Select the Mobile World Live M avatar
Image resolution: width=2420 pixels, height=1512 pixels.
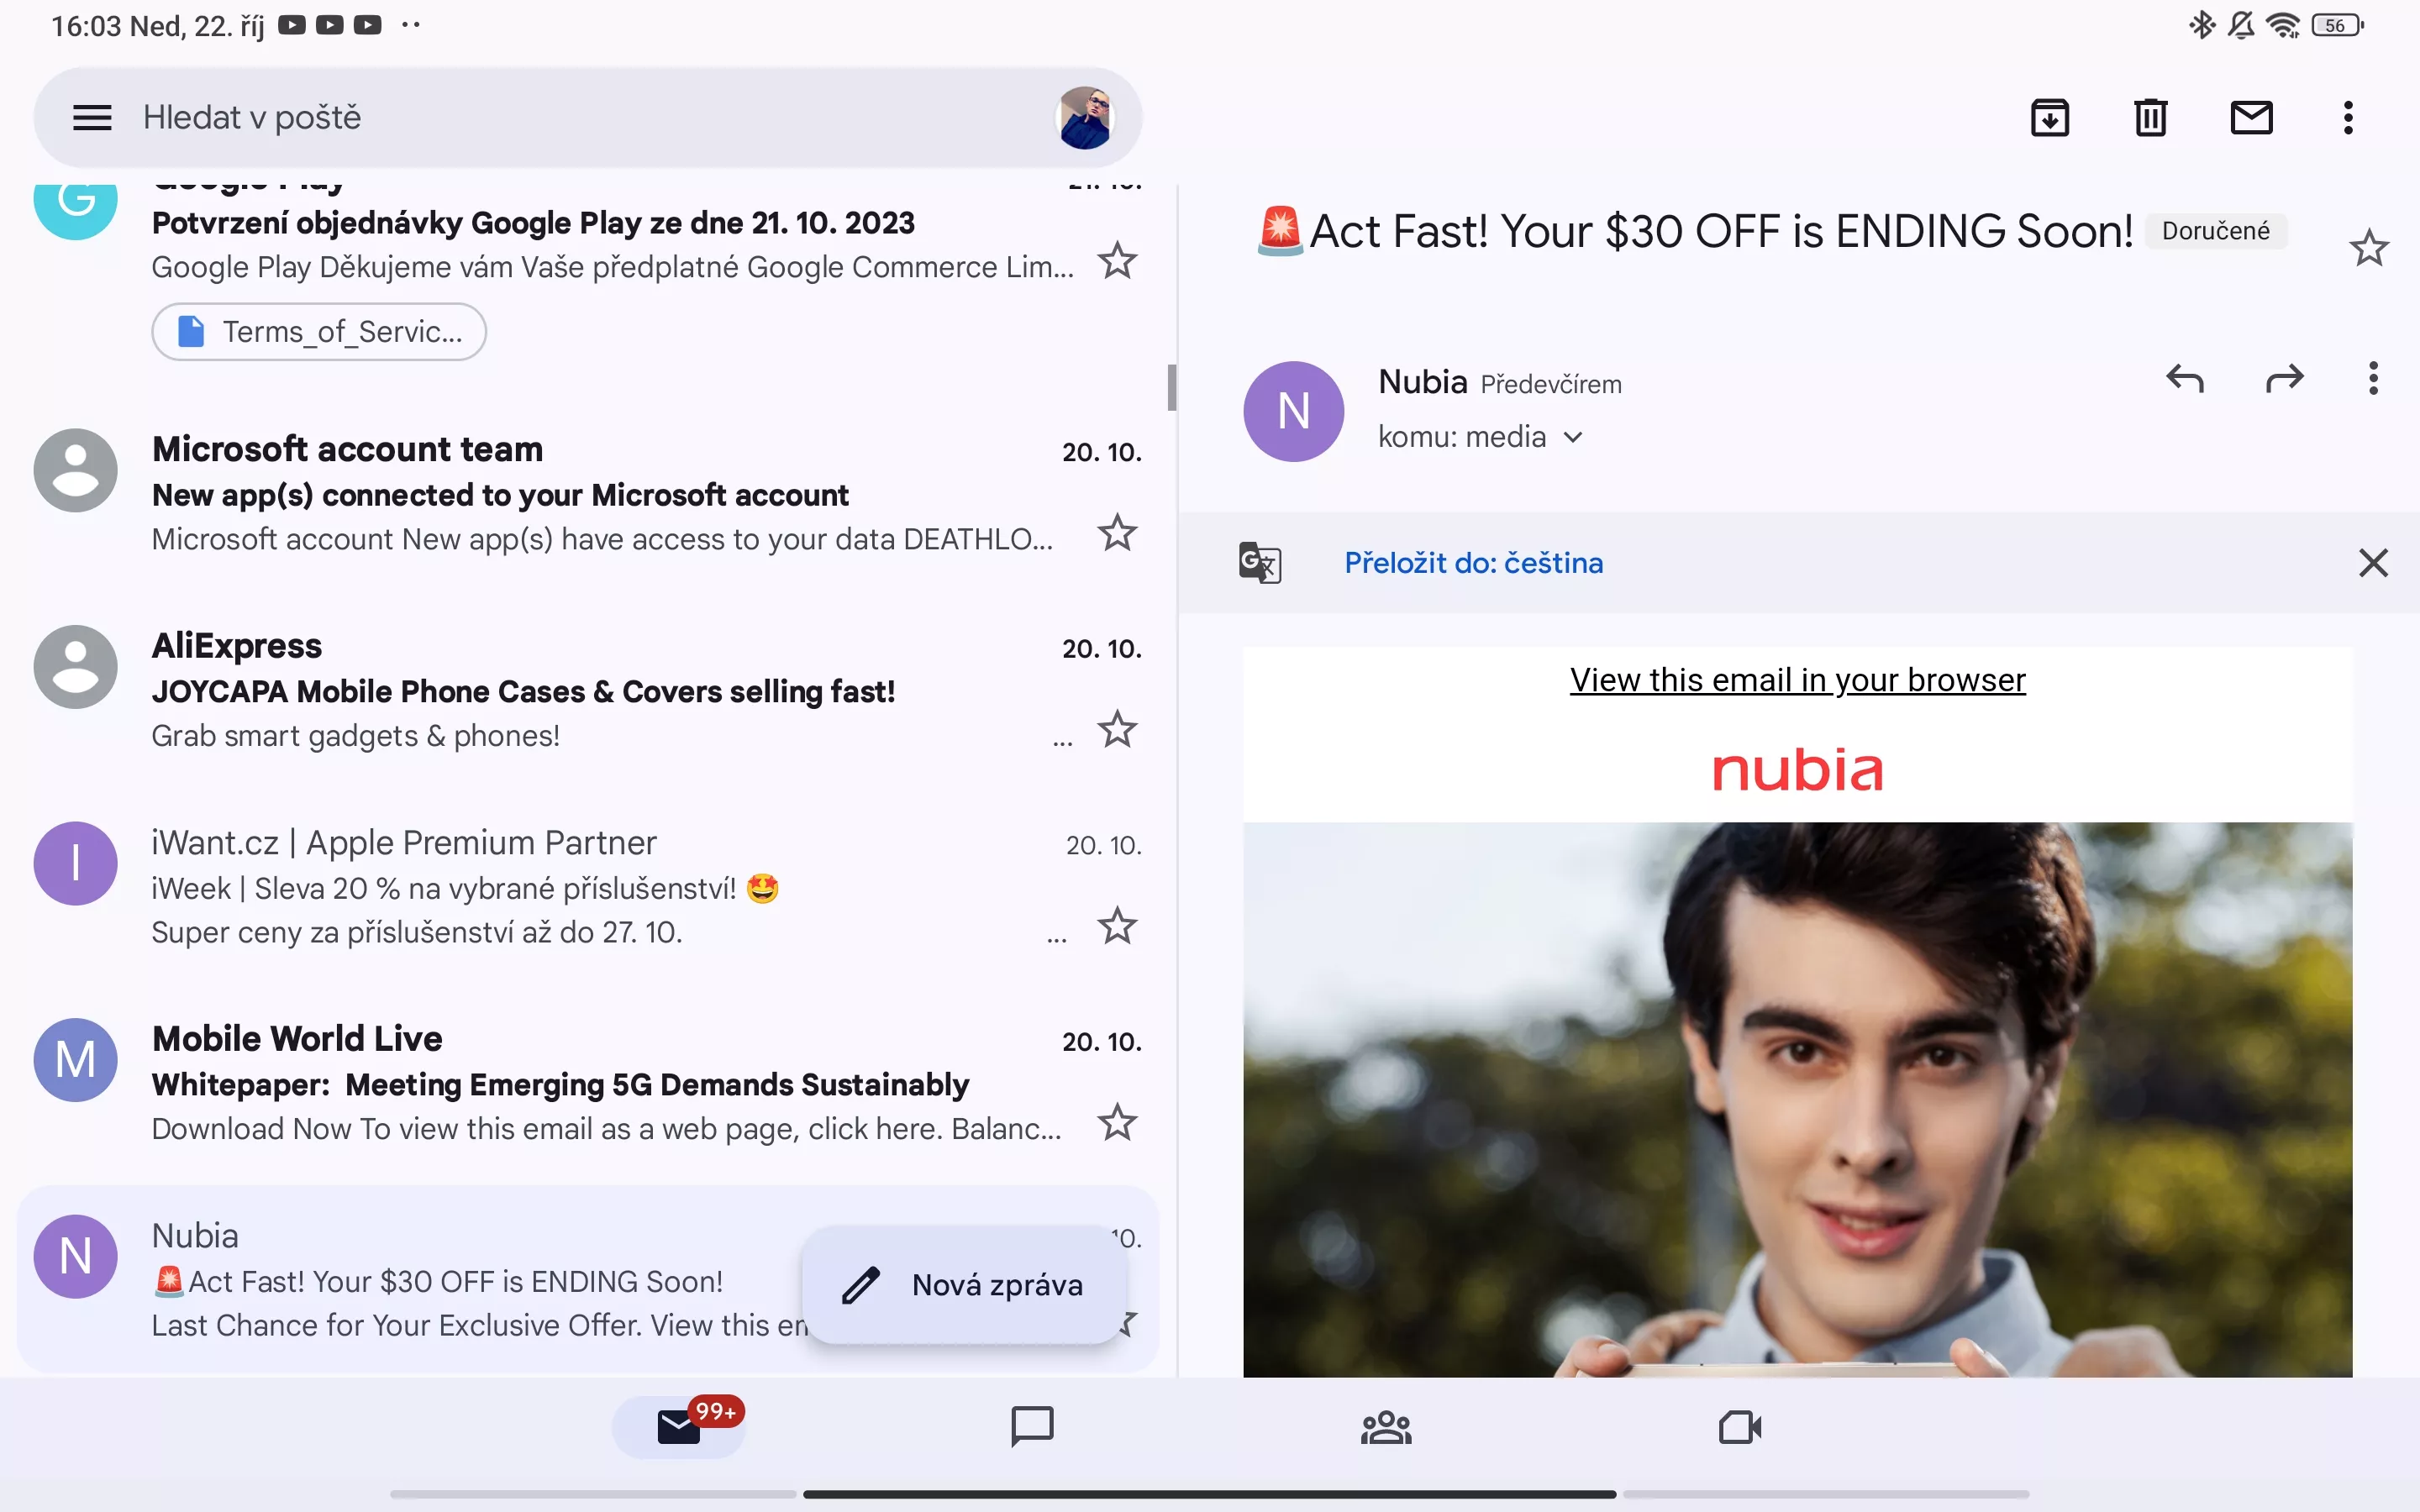[x=76, y=1060]
